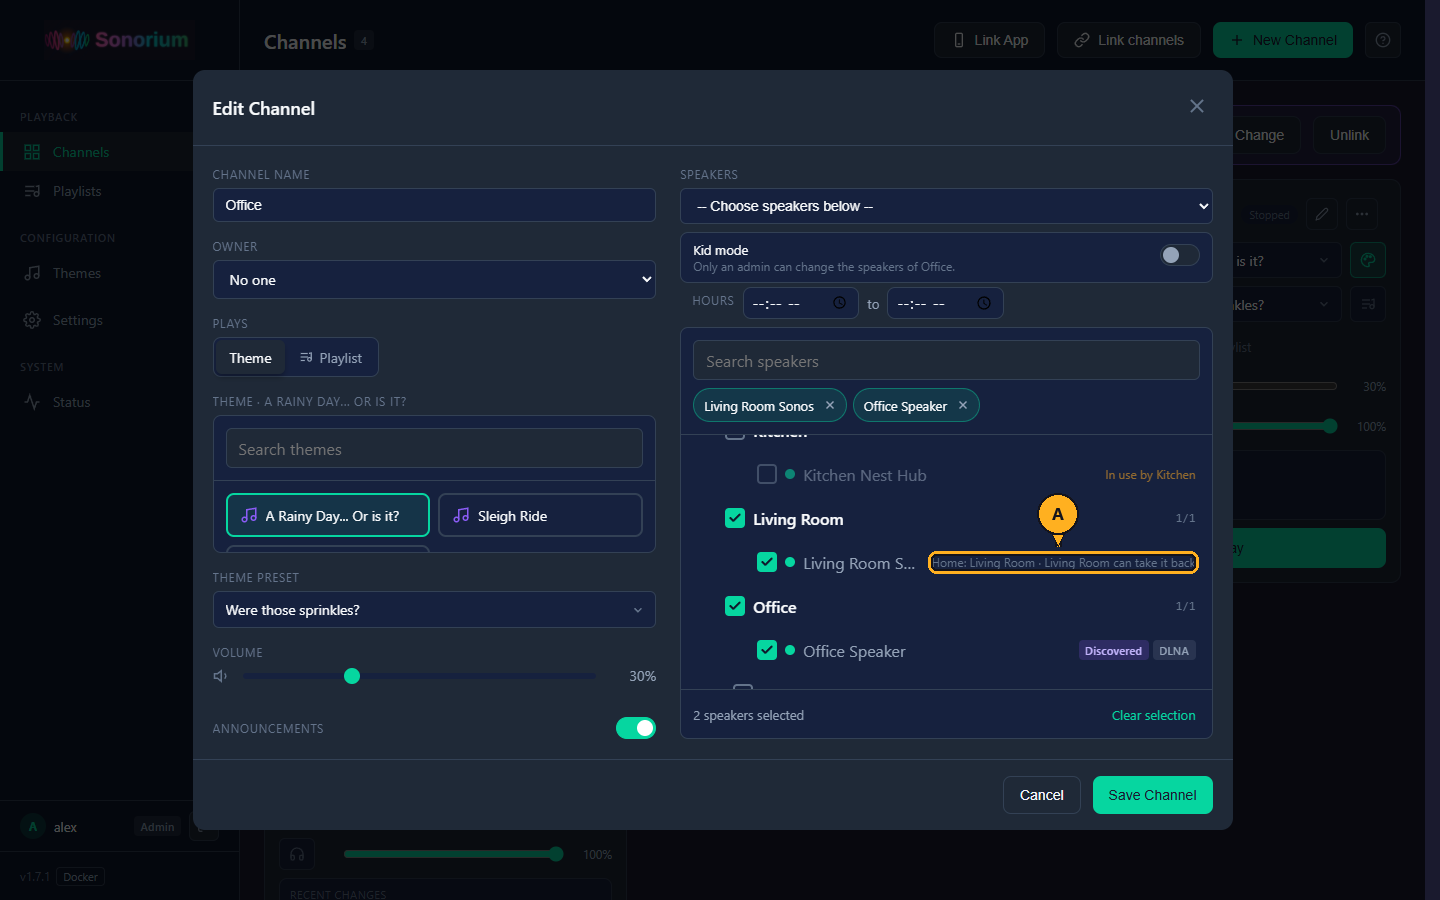Remove the Office Speaker chip
This screenshot has width=1440, height=900.
click(x=963, y=405)
